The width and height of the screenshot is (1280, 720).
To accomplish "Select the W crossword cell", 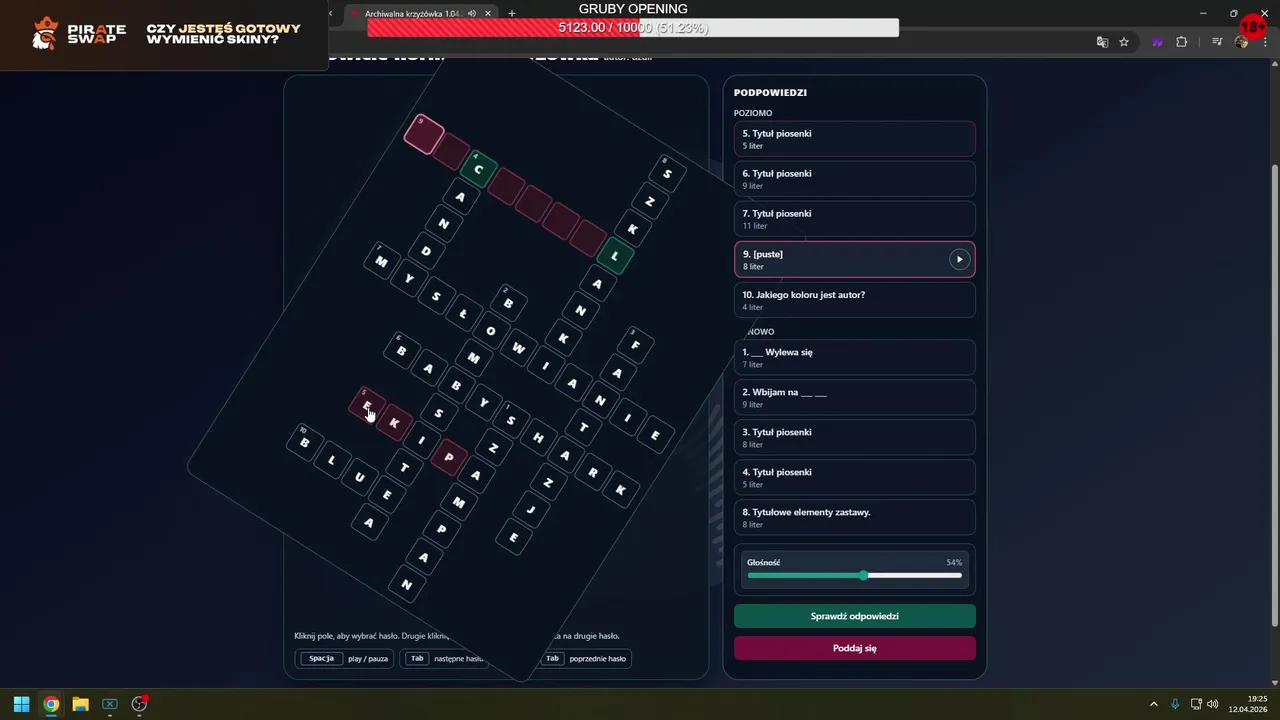I will pos(518,348).
